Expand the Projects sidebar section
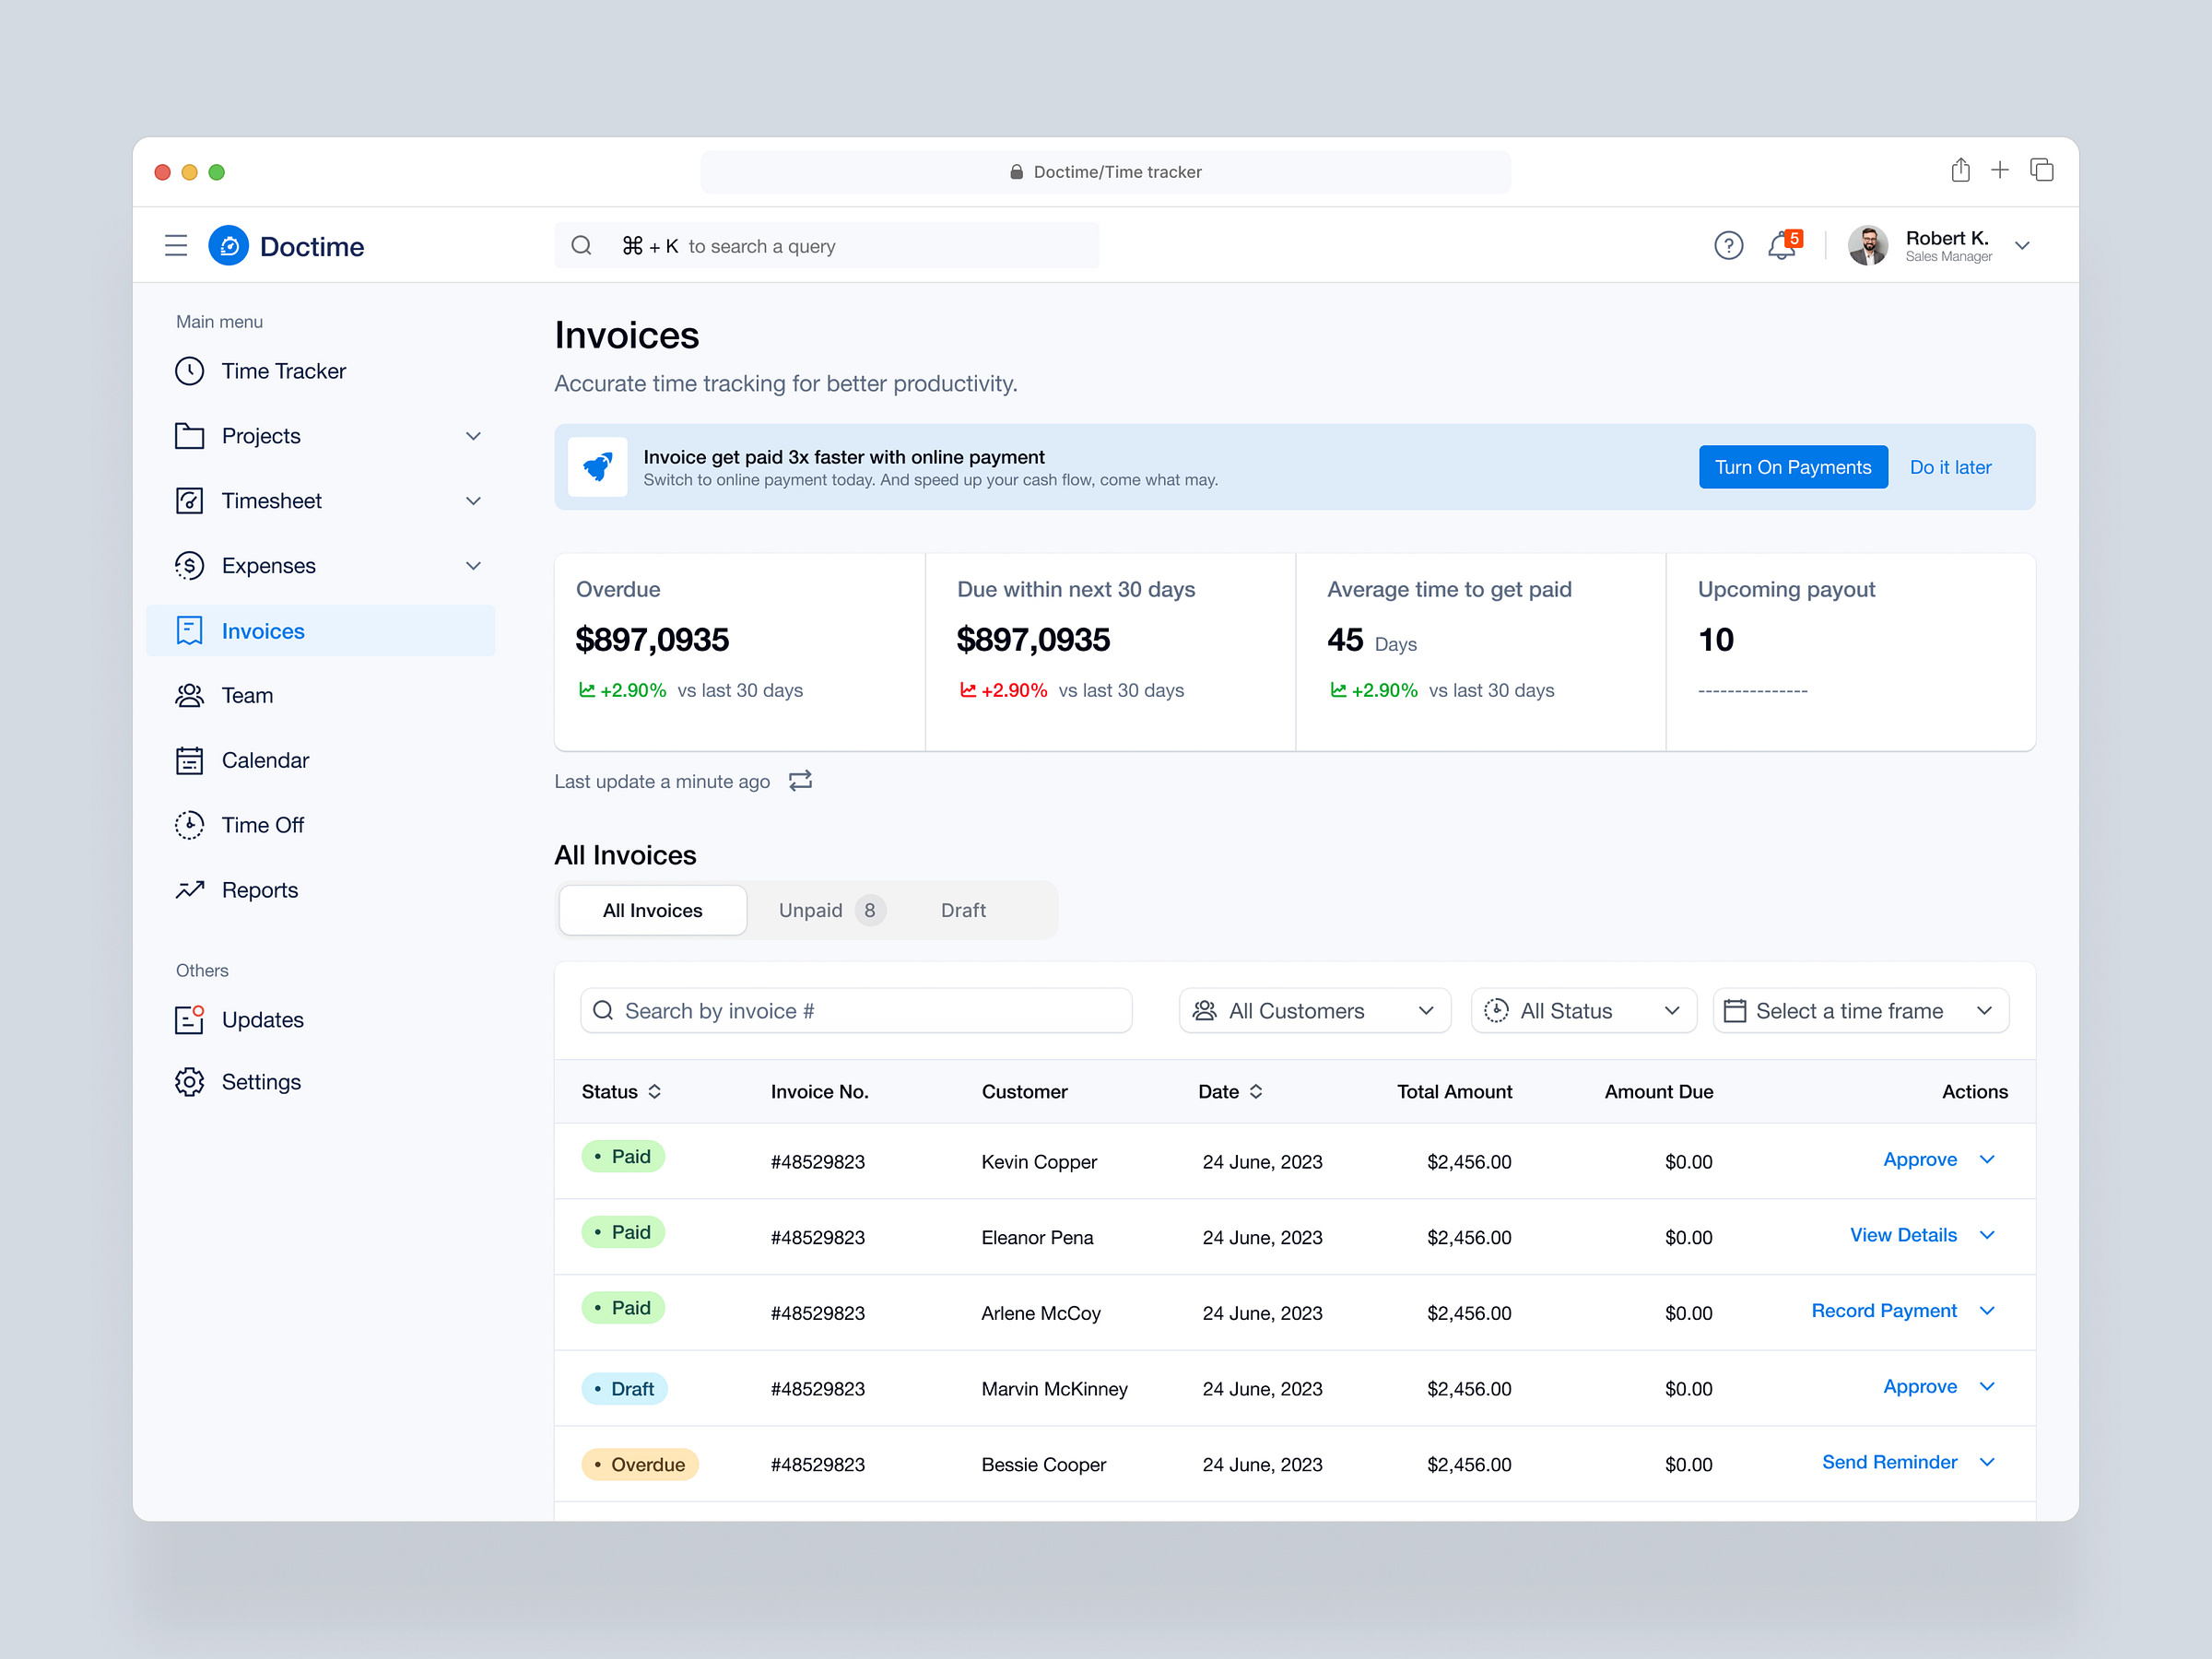This screenshot has height=1659, width=2212. point(473,435)
